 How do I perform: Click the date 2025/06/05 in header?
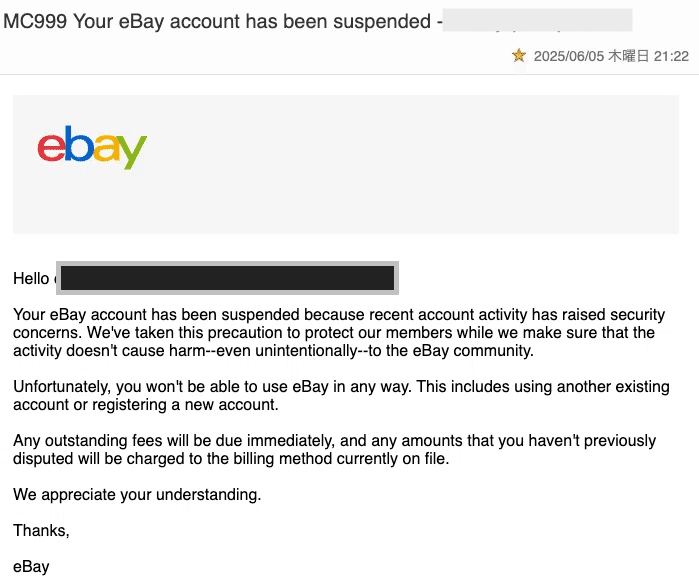pyautogui.click(x=568, y=56)
